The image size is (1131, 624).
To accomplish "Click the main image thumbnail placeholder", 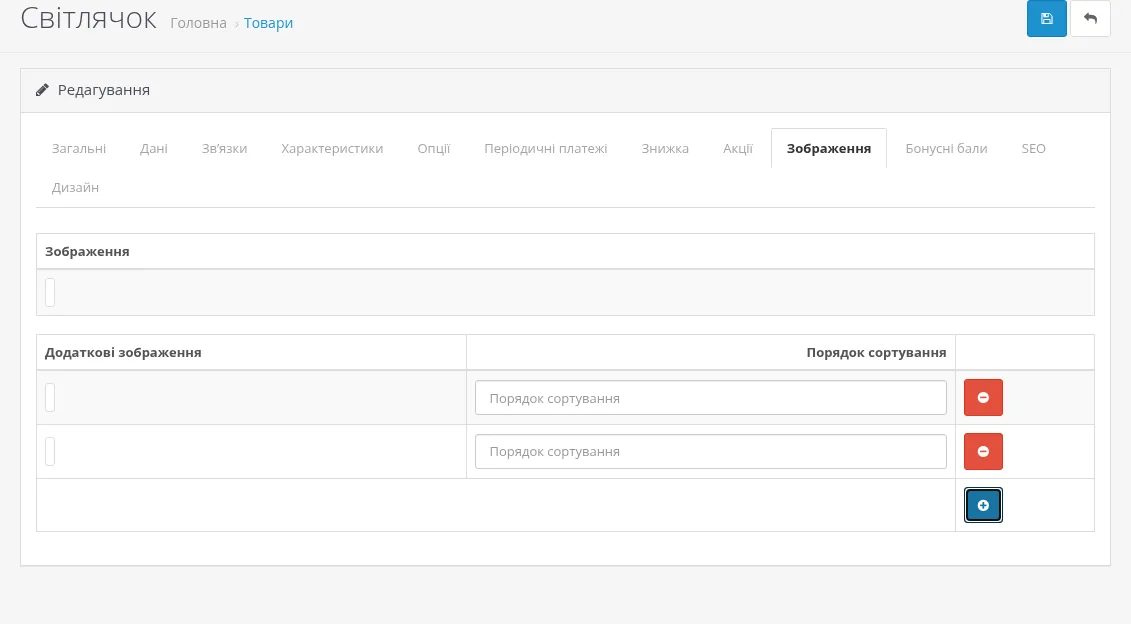I will click(x=50, y=292).
